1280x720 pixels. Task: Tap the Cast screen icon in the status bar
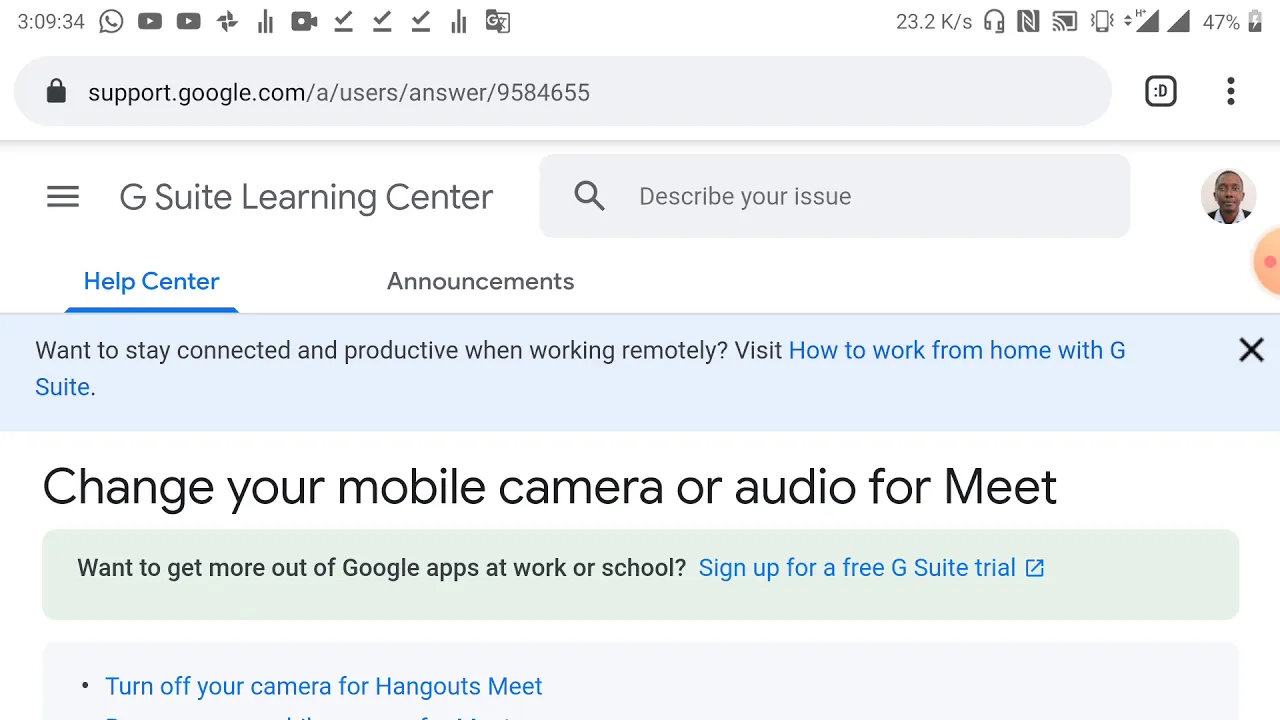coord(1064,22)
